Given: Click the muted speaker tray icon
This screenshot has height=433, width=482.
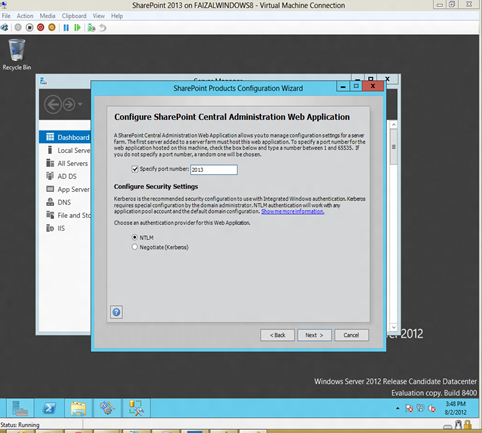Looking at the screenshot, I should (432, 408).
